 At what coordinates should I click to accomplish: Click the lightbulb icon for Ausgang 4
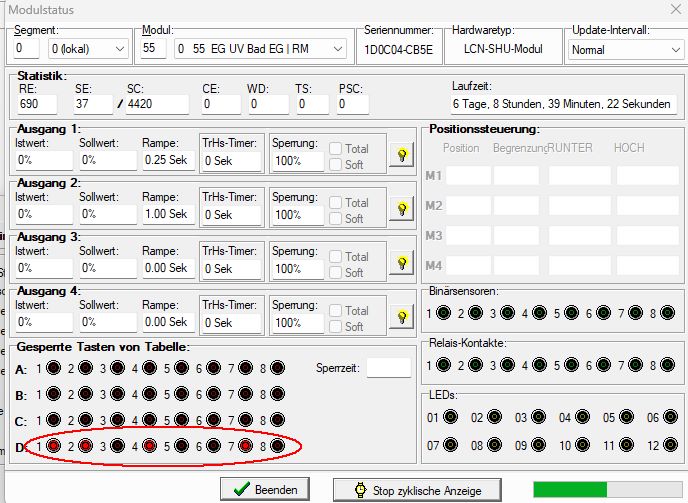(x=402, y=317)
